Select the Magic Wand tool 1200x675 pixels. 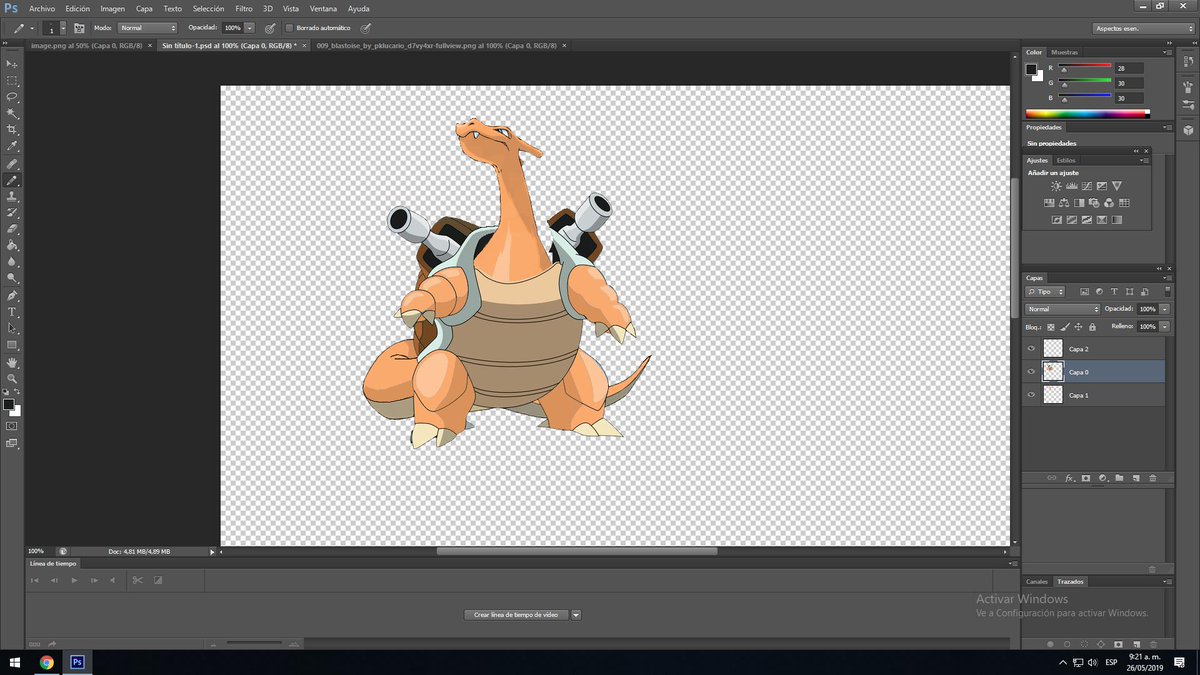point(12,113)
